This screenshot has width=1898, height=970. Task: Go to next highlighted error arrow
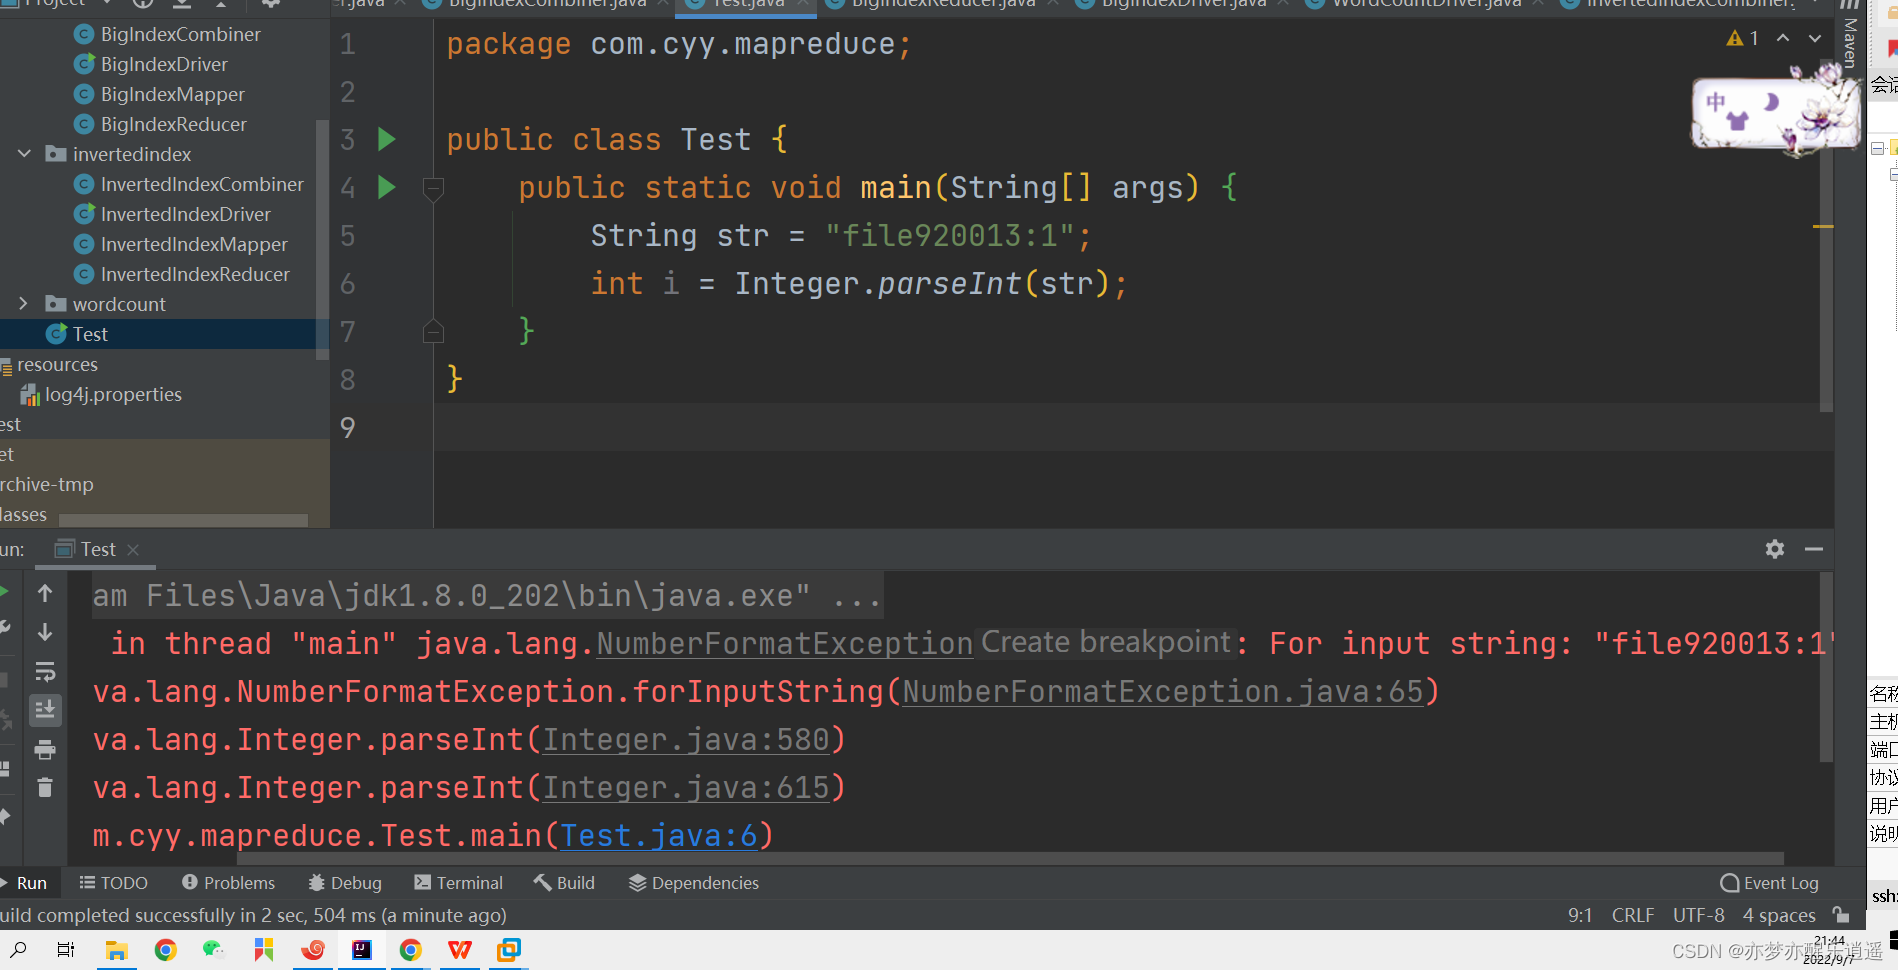(x=1815, y=38)
